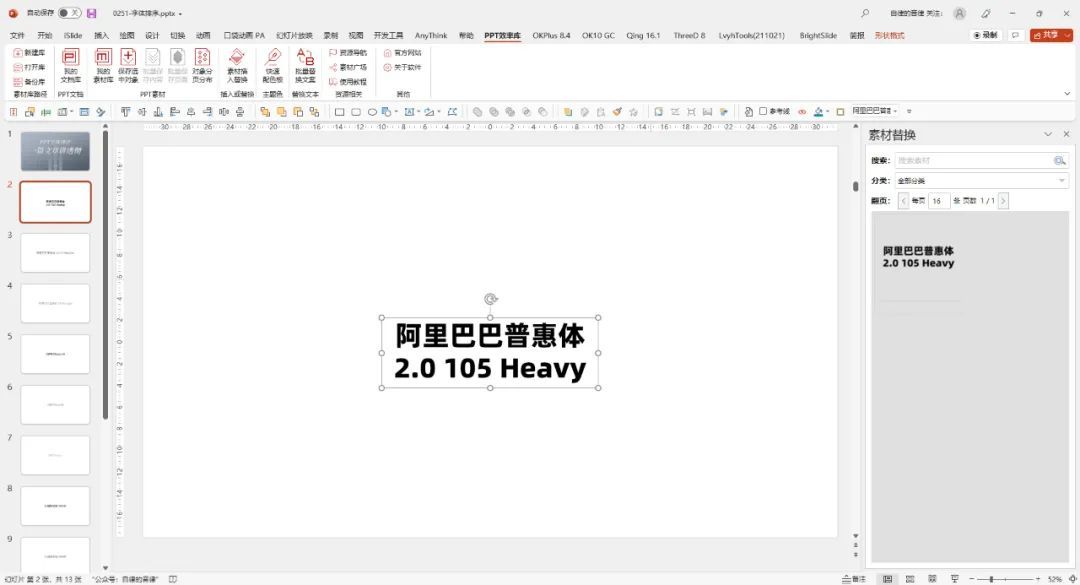Close 素材替换 pane
Image resolution: width=1080 pixels, height=585 pixels.
1066,134
